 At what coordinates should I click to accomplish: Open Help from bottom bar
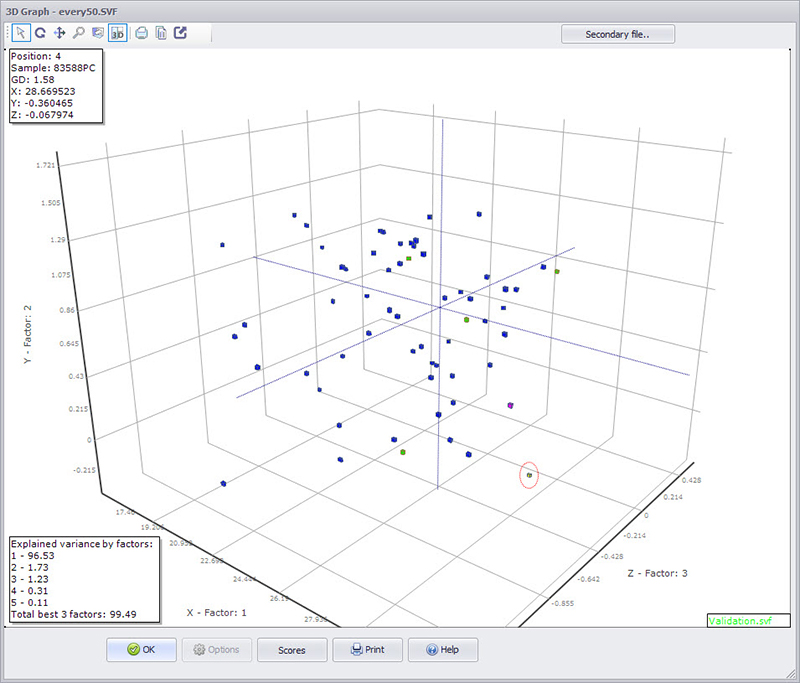[441, 649]
